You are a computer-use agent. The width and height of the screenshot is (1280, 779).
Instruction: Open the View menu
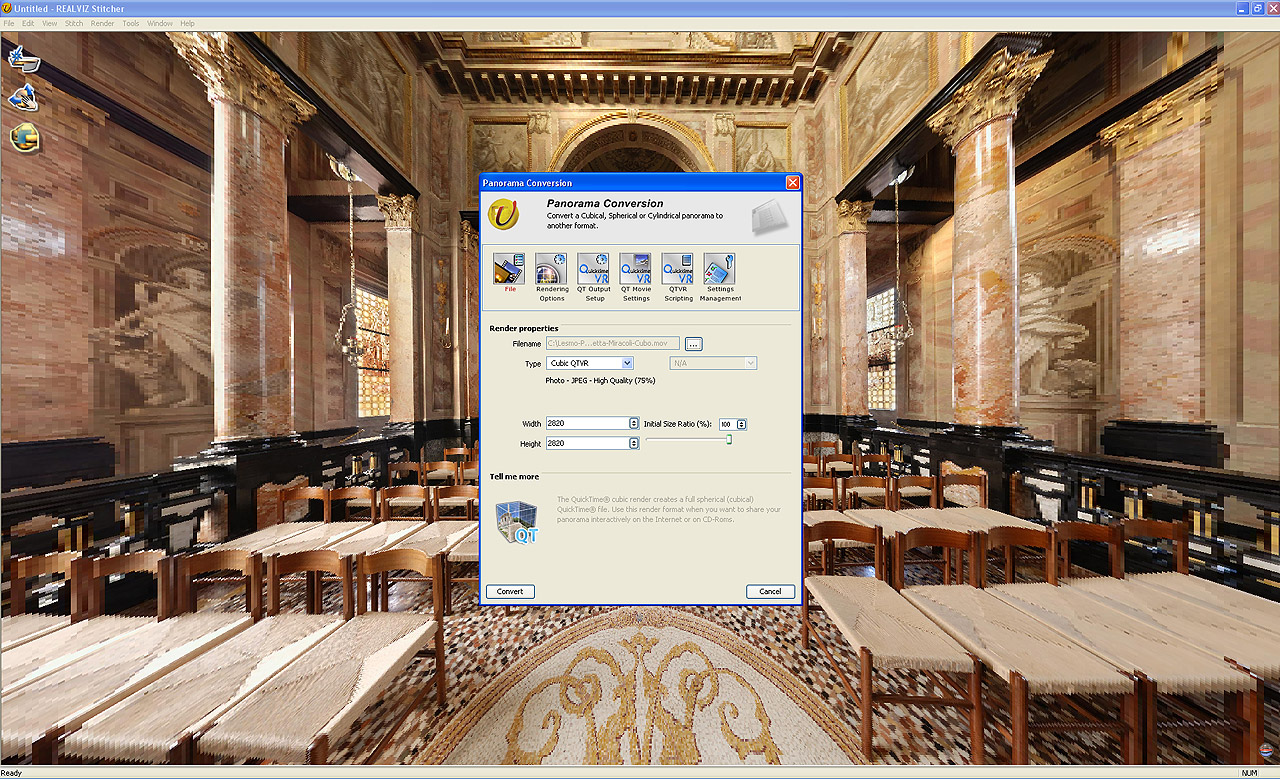pyautogui.click(x=49, y=23)
